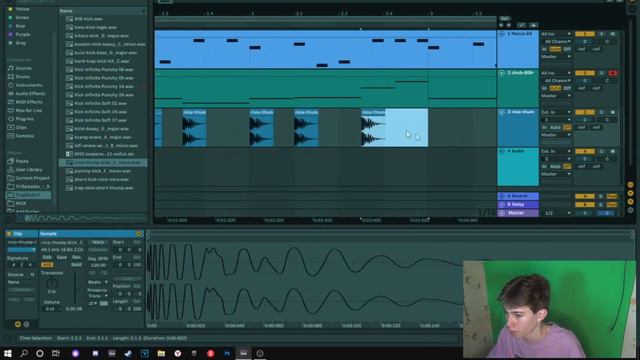Open Windows Start menu

pyautogui.click(x=7, y=353)
